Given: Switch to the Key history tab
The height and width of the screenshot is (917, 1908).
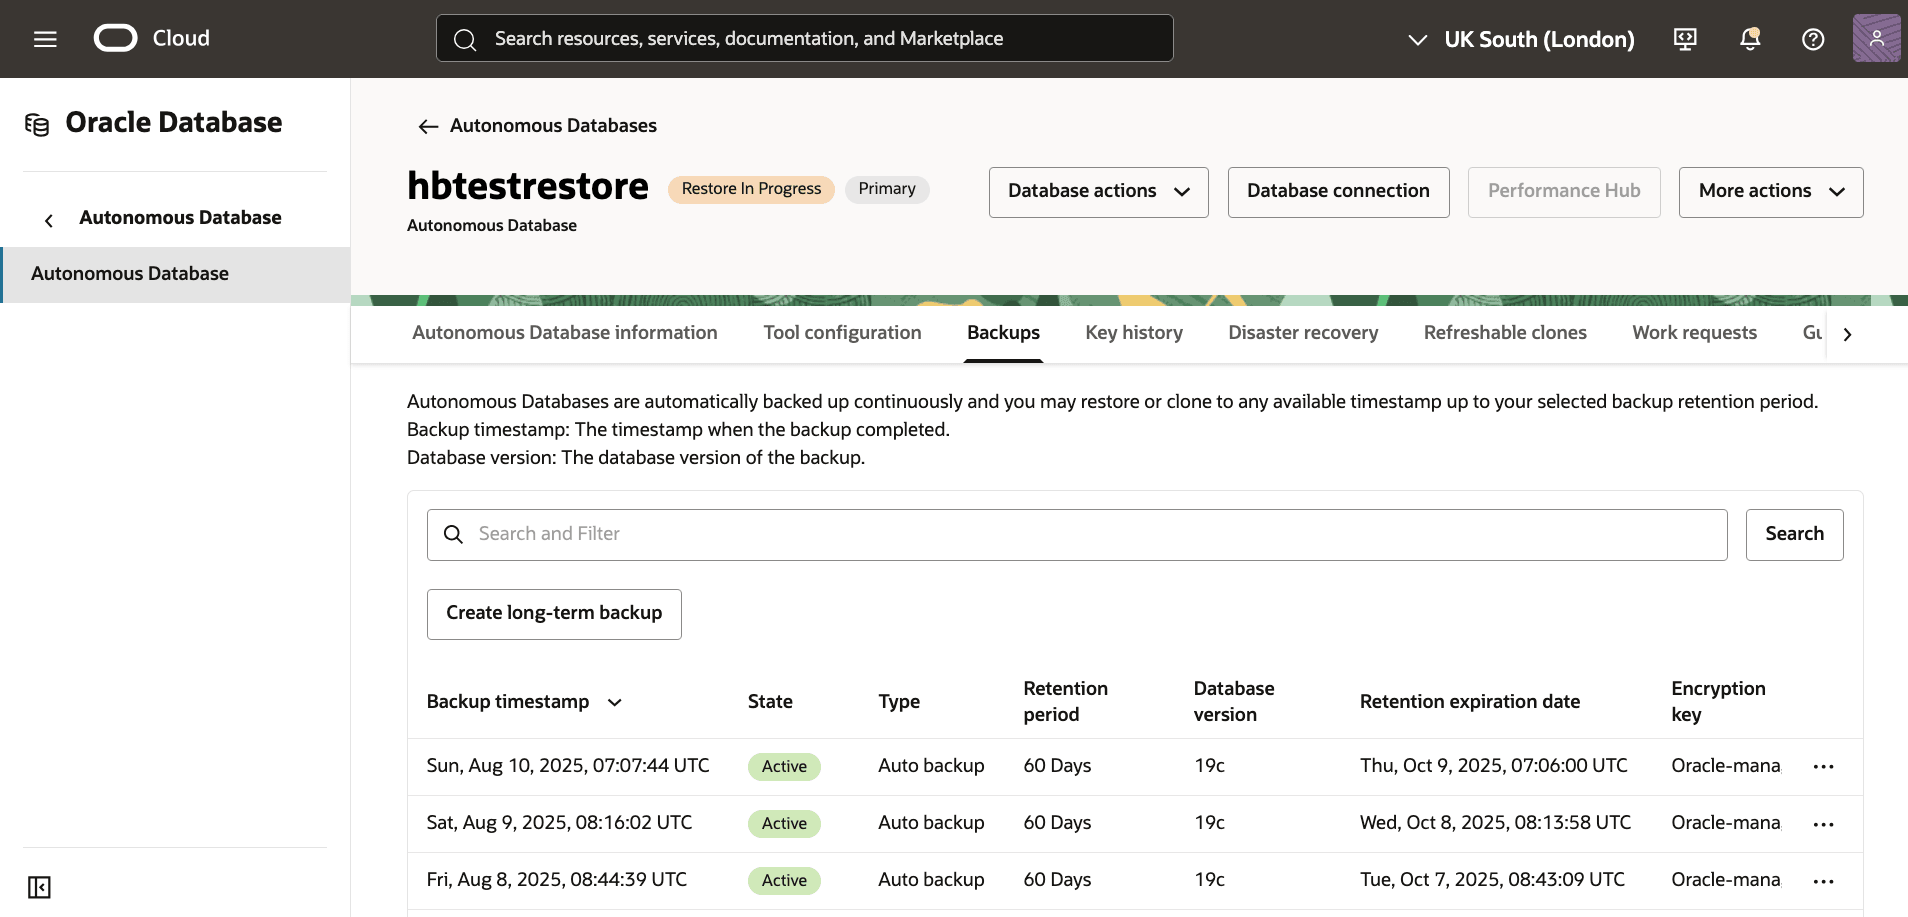Looking at the screenshot, I should (1134, 332).
